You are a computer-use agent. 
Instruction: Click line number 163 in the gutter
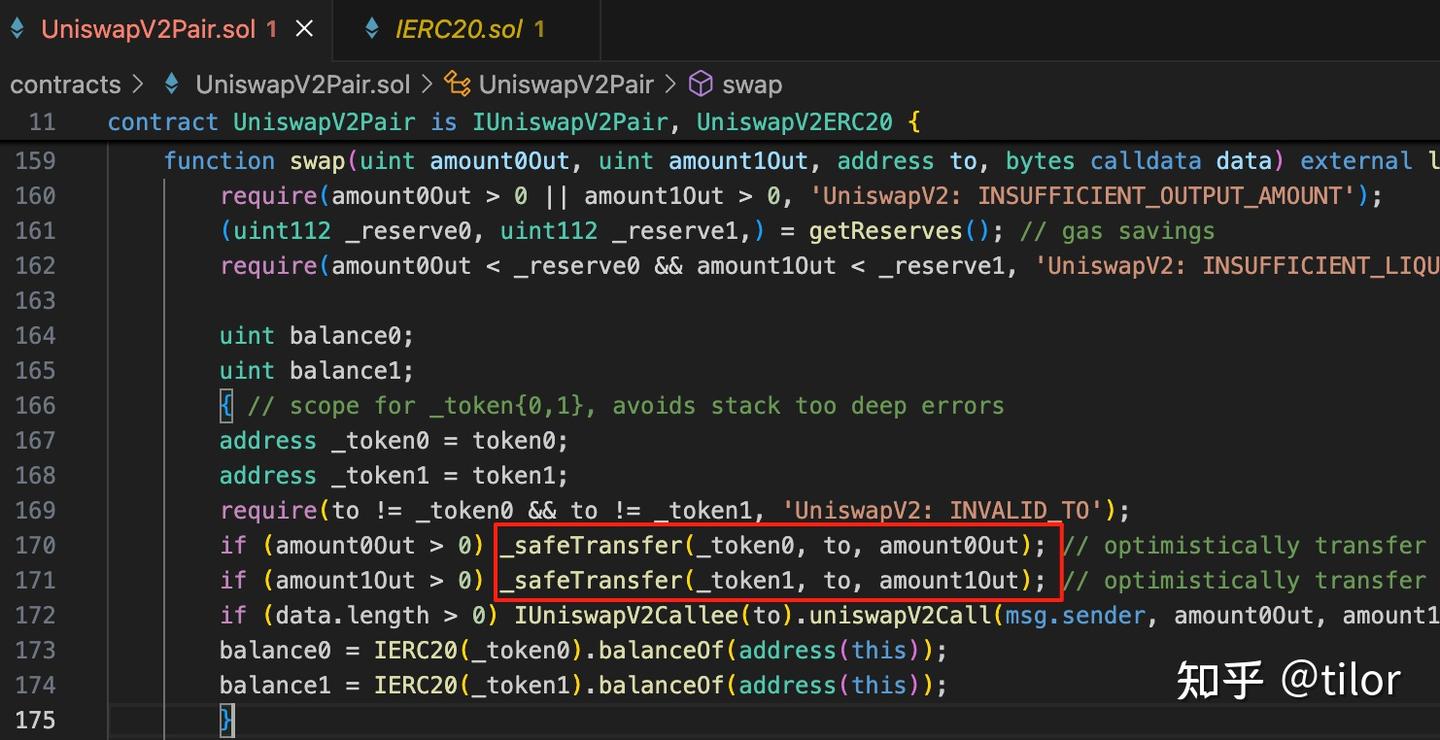pyautogui.click(x=36, y=301)
